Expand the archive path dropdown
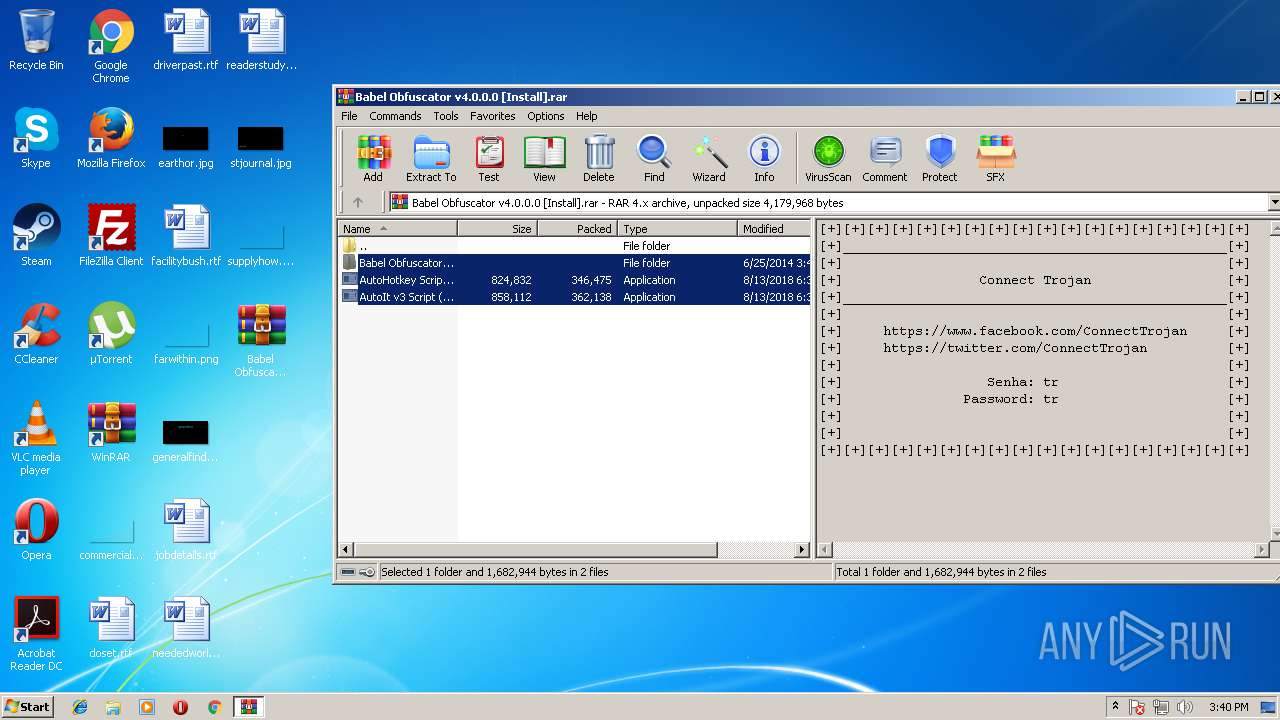The height and width of the screenshot is (720, 1280). 1274,203
